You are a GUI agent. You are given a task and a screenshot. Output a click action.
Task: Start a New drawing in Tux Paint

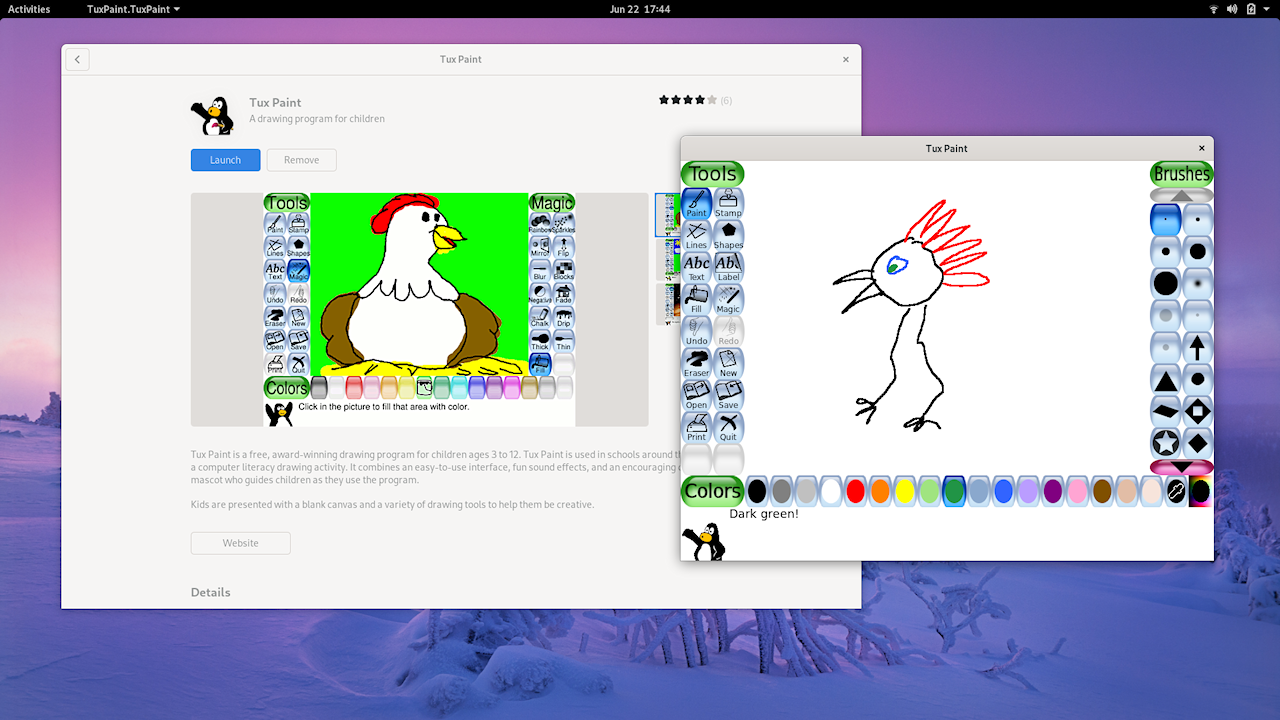(728, 363)
